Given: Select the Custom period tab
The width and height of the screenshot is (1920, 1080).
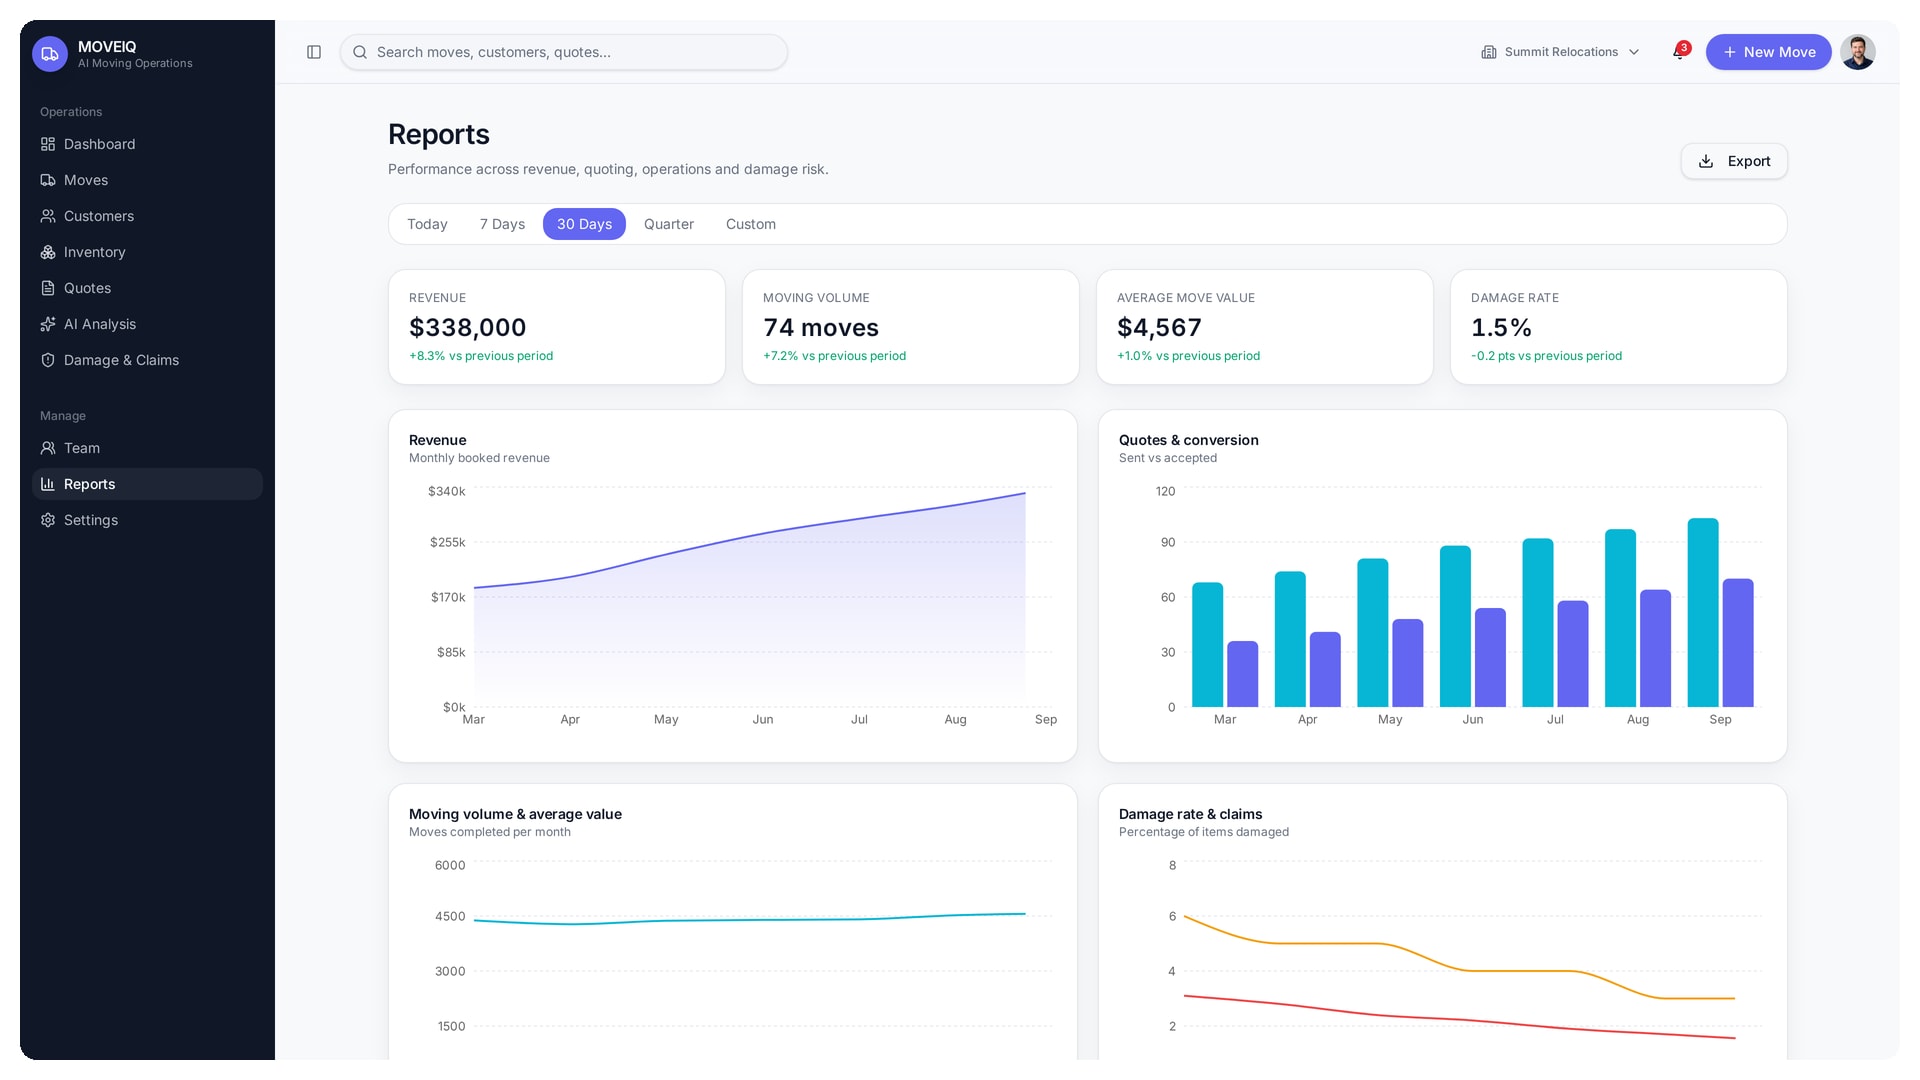Looking at the screenshot, I should coord(751,224).
